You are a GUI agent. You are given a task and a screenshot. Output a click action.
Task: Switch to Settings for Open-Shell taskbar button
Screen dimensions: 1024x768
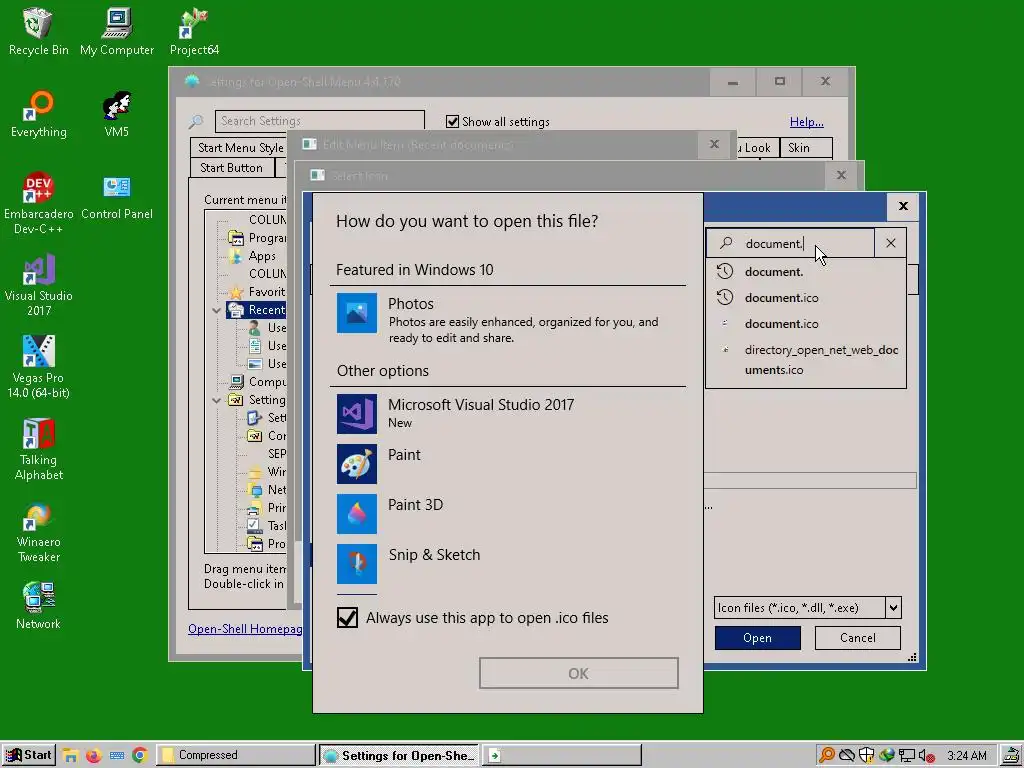click(x=398, y=755)
